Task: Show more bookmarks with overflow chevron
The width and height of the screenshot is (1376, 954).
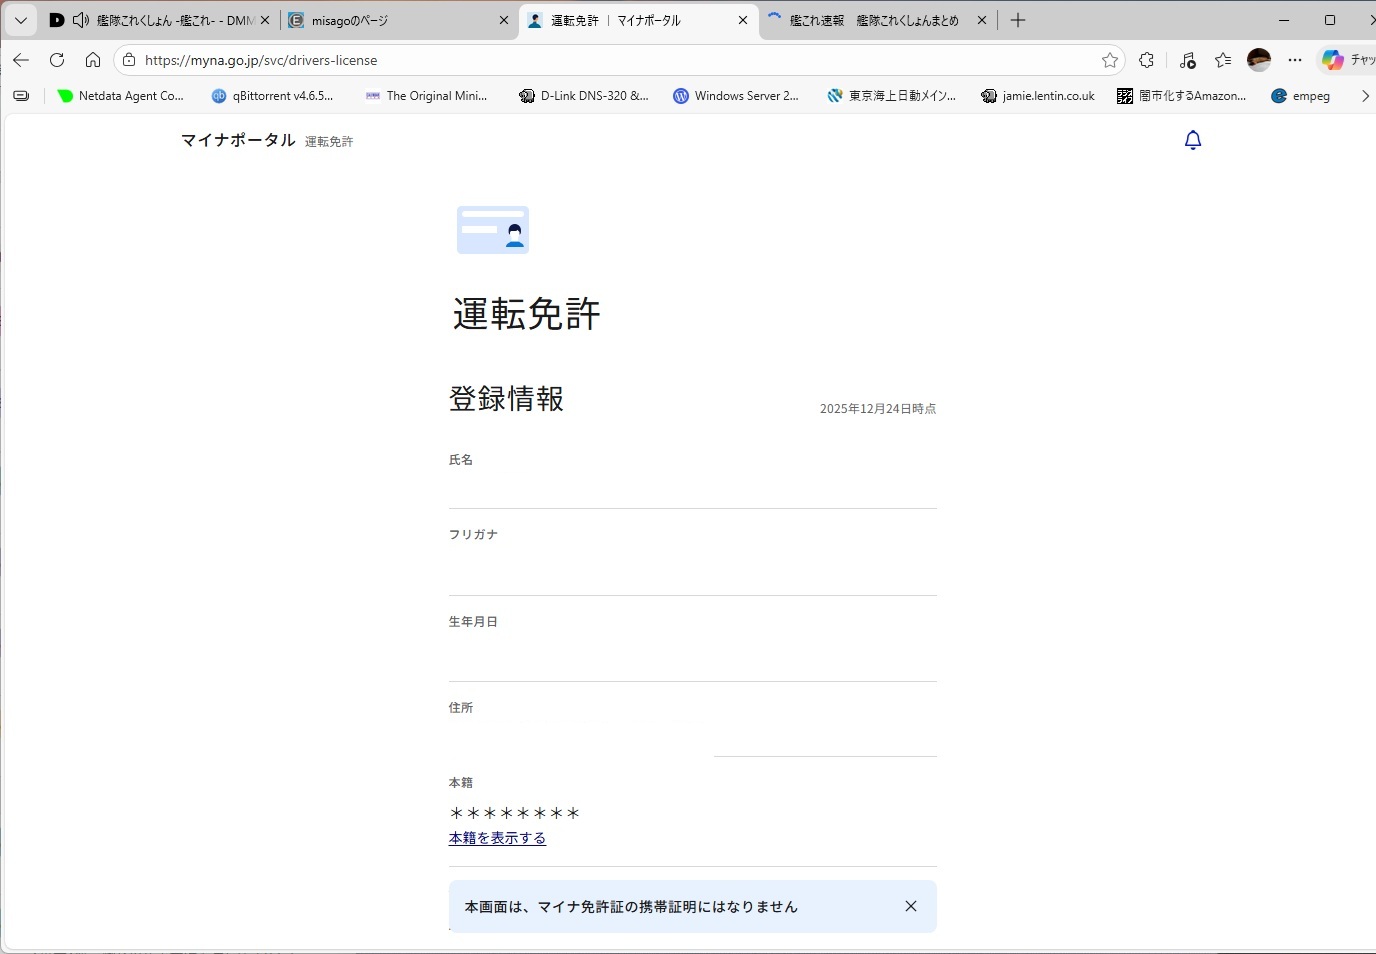Action: point(1365,96)
